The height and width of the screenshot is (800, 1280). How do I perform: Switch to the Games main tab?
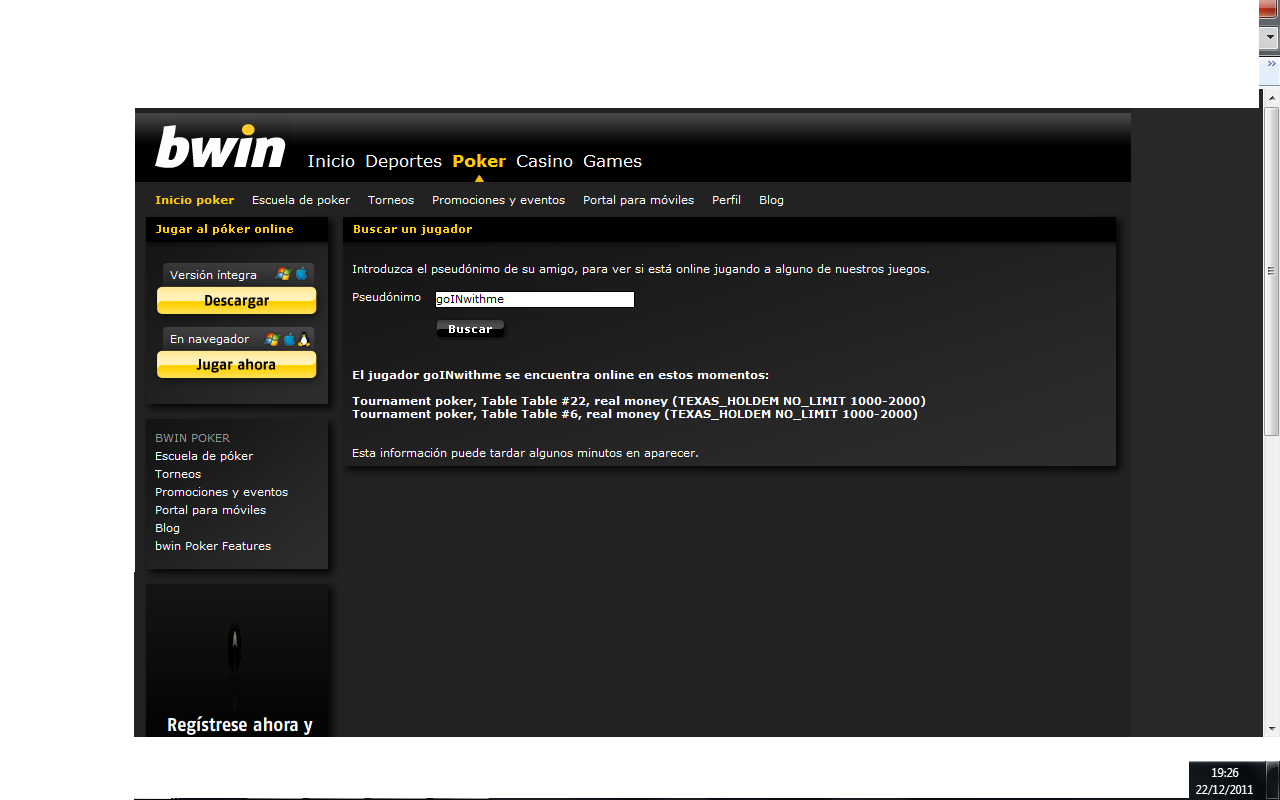click(x=612, y=161)
